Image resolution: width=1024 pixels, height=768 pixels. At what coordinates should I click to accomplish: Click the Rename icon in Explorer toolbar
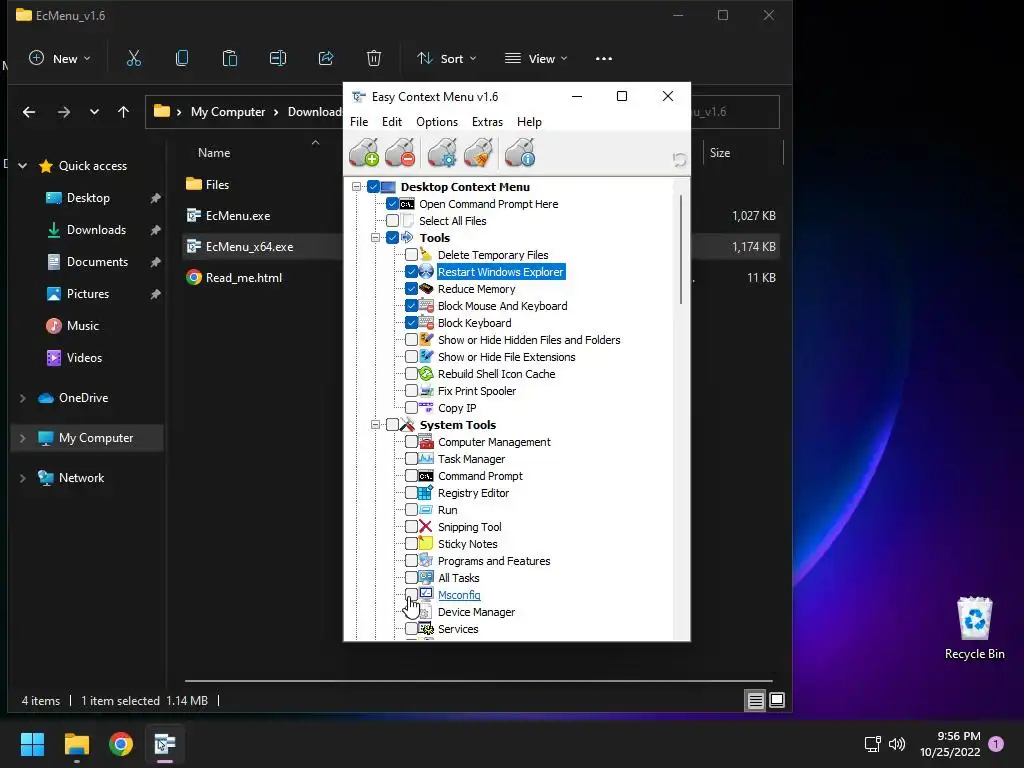click(x=278, y=58)
